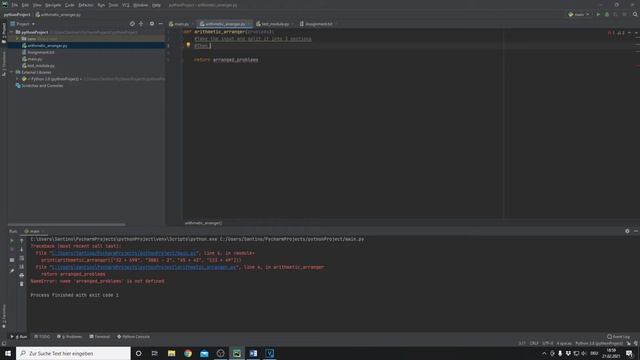Click the rerun icon in the Run panel
Image resolution: width=640 pixels, height=360 pixels.
click(x=12, y=241)
